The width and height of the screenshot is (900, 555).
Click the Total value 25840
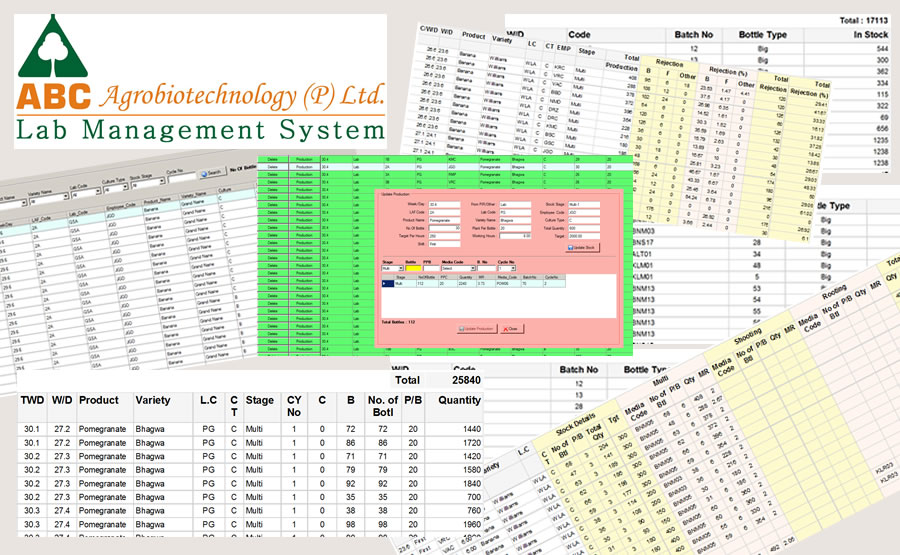(466, 380)
